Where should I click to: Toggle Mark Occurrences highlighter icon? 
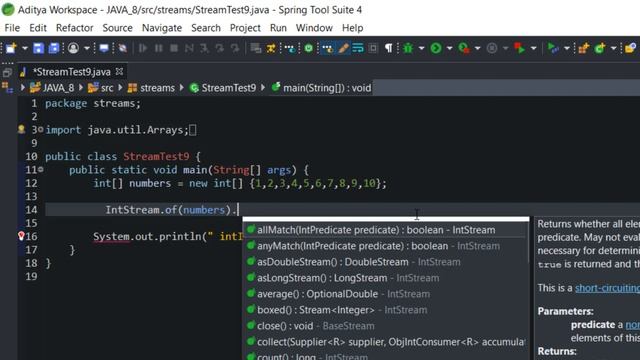coord(343,48)
